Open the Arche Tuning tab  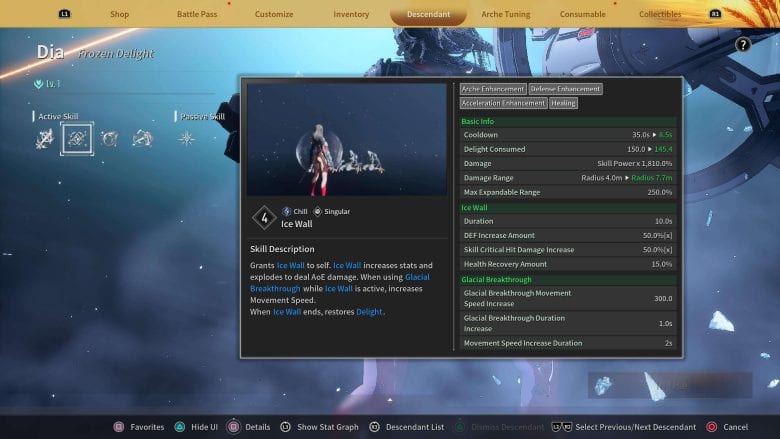505,14
